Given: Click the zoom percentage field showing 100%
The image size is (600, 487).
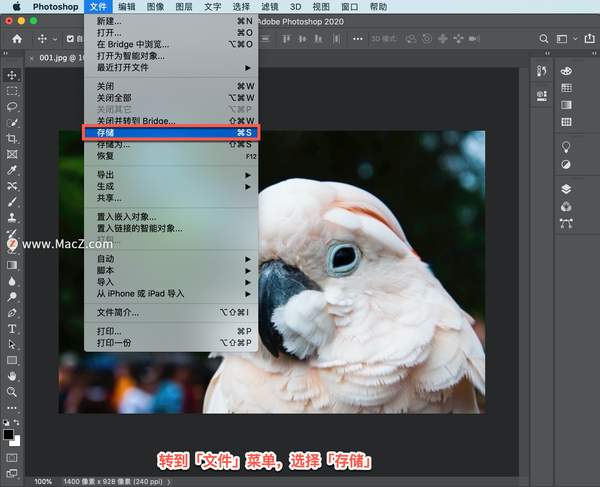Looking at the screenshot, I should [43, 481].
